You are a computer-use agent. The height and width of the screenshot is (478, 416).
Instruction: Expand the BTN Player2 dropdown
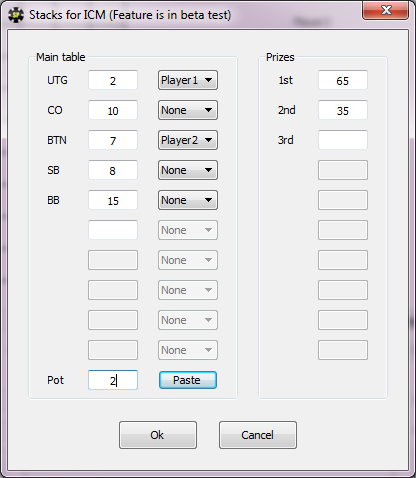pos(188,140)
